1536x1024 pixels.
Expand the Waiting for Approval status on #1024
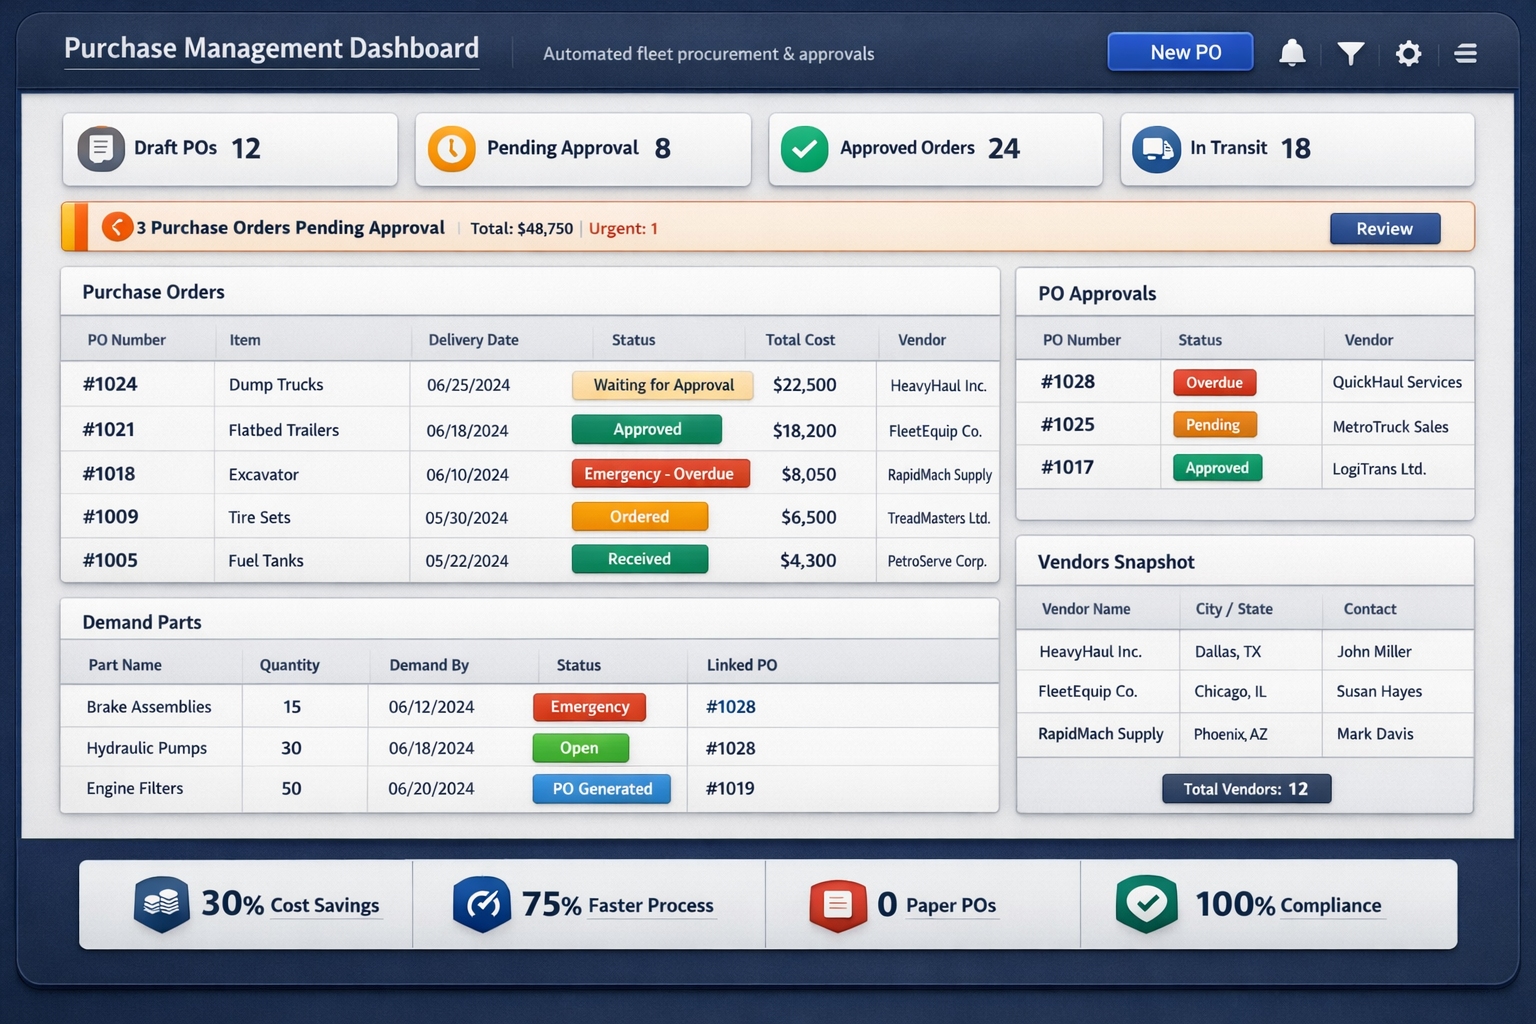pyautogui.click(x=662, y=385)
